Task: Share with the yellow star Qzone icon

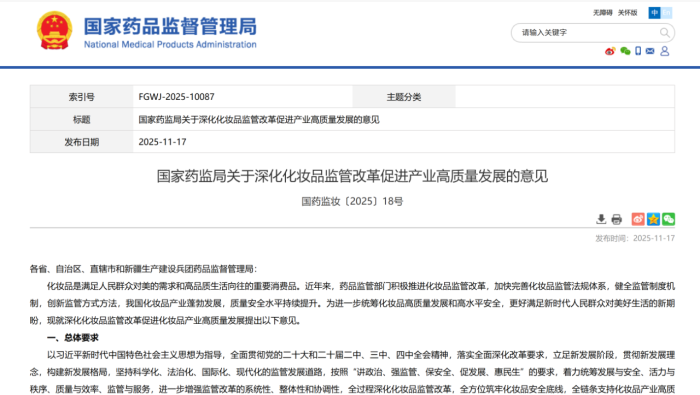Action: click(x=653, y=219)
